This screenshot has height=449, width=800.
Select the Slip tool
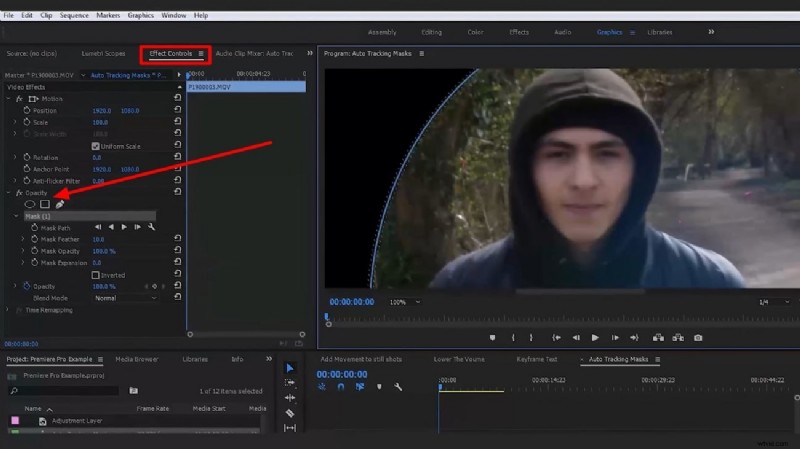(x=290, y=428)
